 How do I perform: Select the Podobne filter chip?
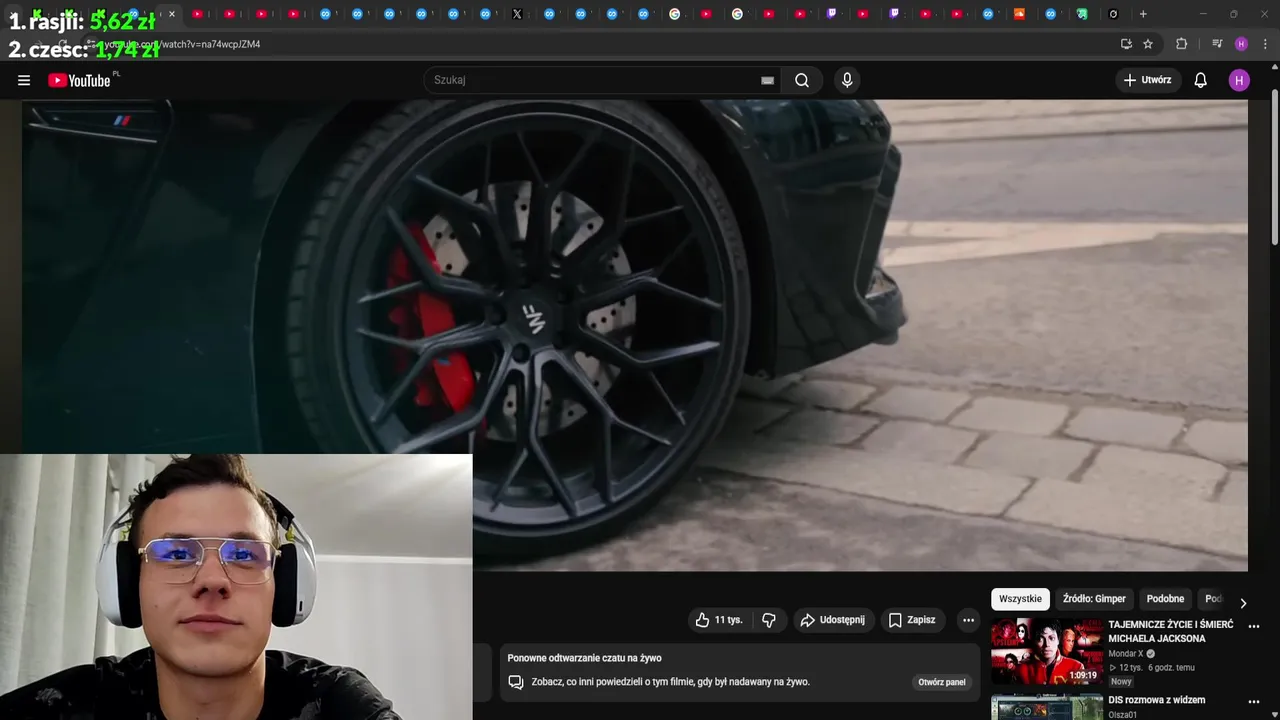click(x=1165, y=599)
